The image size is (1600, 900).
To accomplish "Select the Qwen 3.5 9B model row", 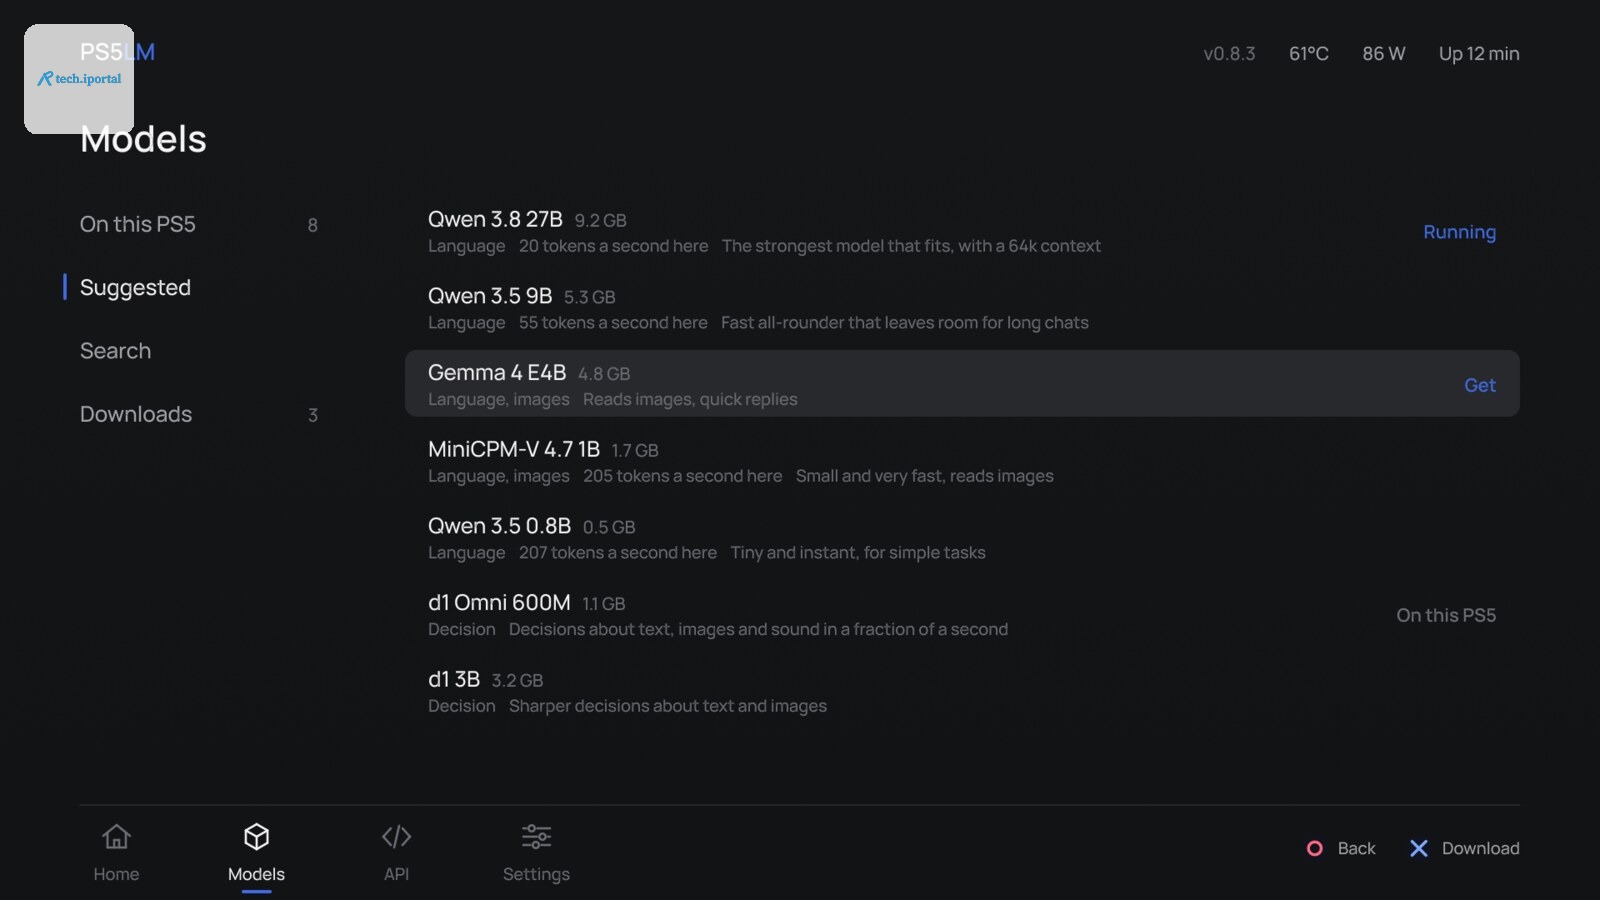I will tap(962, 308).
